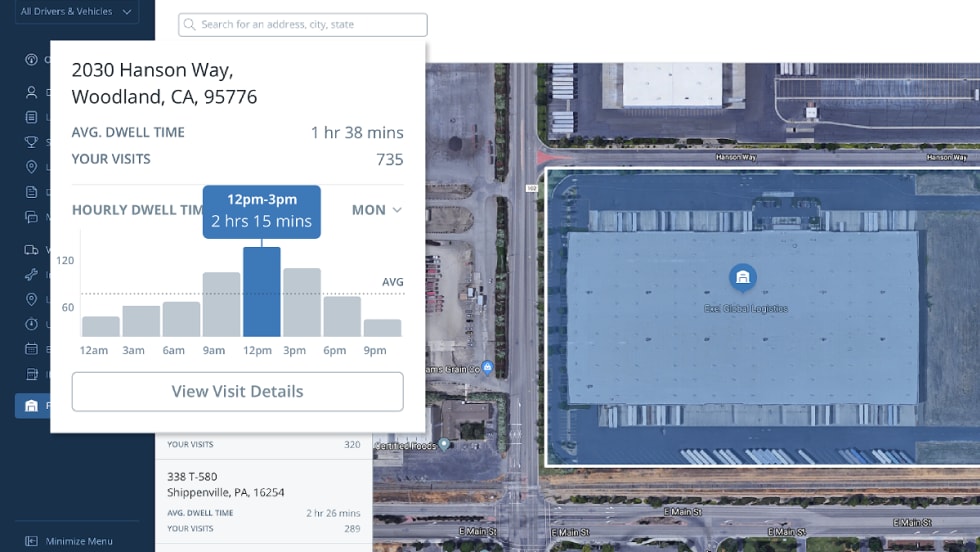
Task: Select the 9am bar in the chart
Action: [221, 304]
